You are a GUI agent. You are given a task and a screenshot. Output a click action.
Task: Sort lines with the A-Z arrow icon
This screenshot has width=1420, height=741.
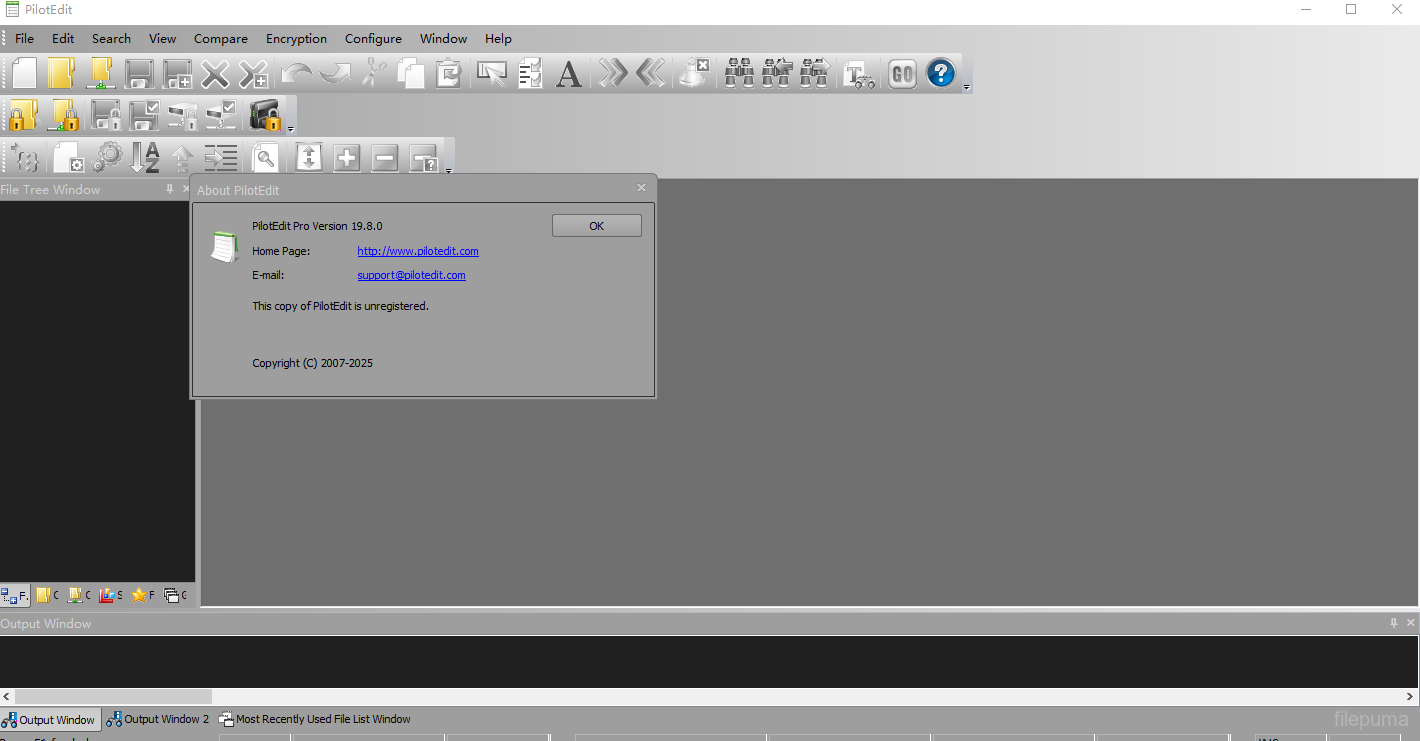tap(145, 157)
